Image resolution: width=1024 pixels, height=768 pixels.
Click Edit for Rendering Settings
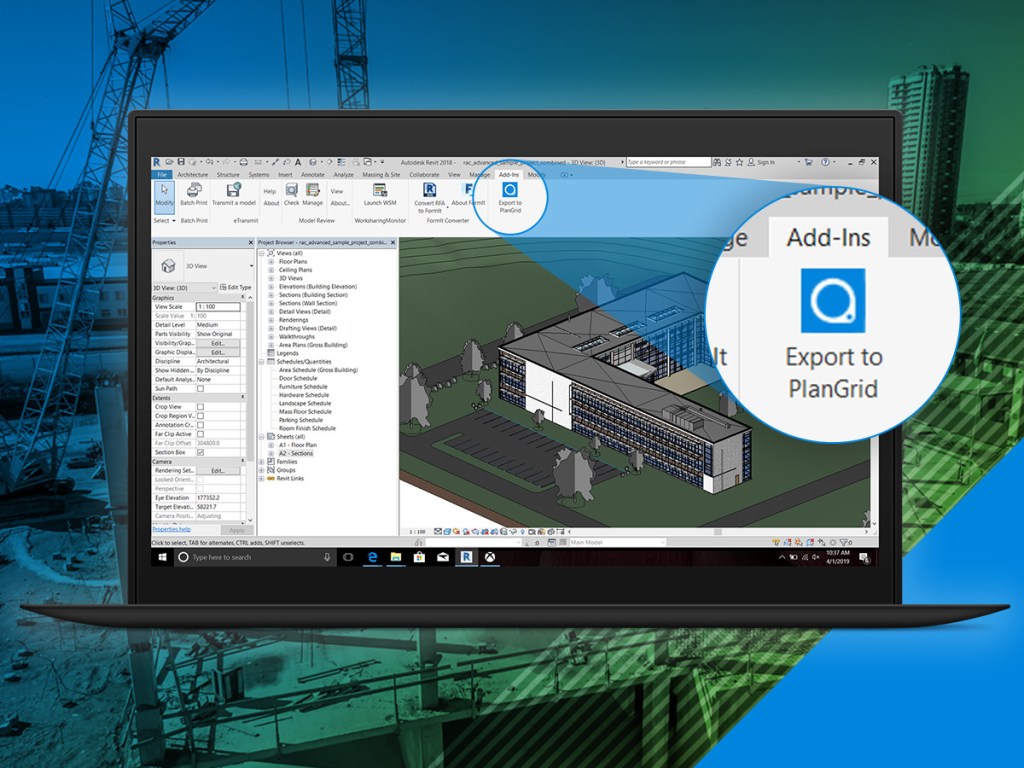click(218, 470)
